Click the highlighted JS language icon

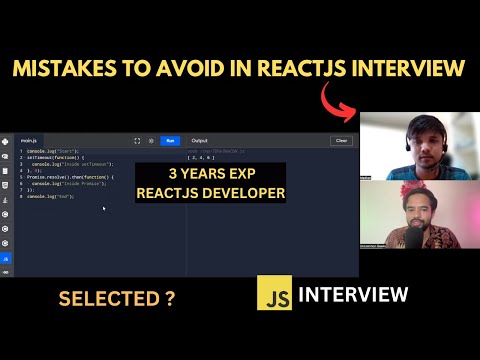[x=6, y=259]
